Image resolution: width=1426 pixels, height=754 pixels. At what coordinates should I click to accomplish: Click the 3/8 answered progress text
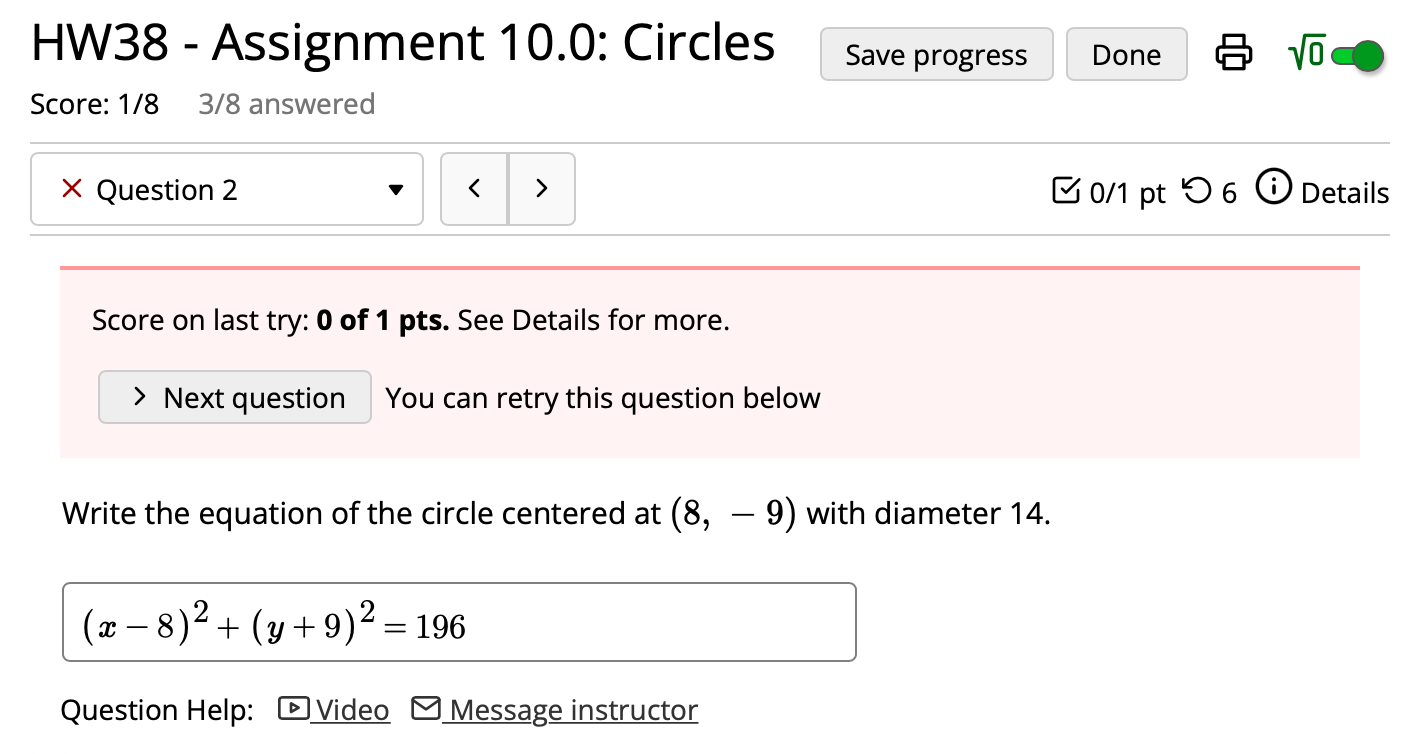click(x=286, y=103)
